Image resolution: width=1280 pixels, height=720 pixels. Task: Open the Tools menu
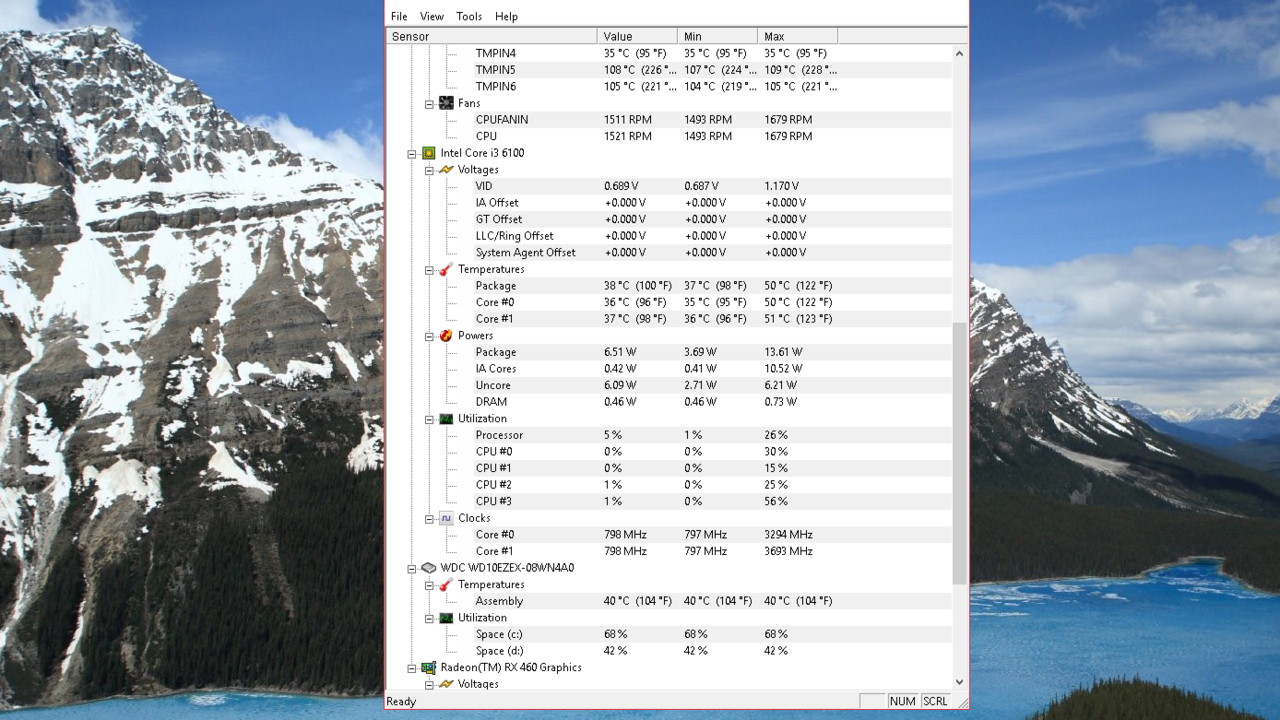(469, 16)
